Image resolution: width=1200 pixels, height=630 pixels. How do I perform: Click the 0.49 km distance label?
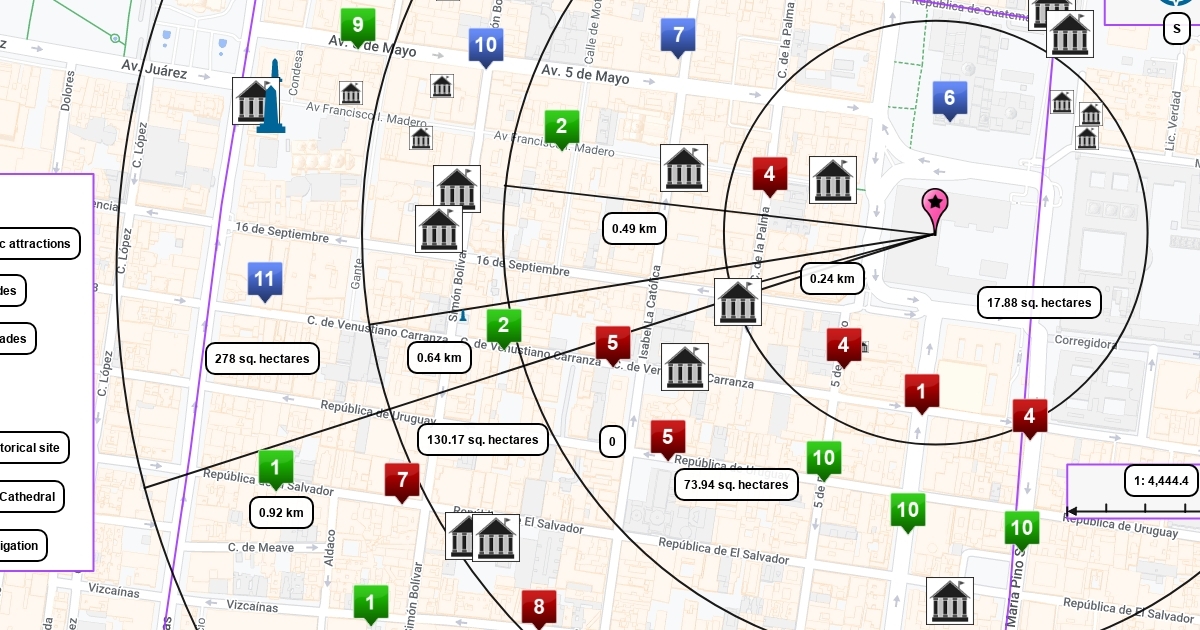tap(634, 228)
